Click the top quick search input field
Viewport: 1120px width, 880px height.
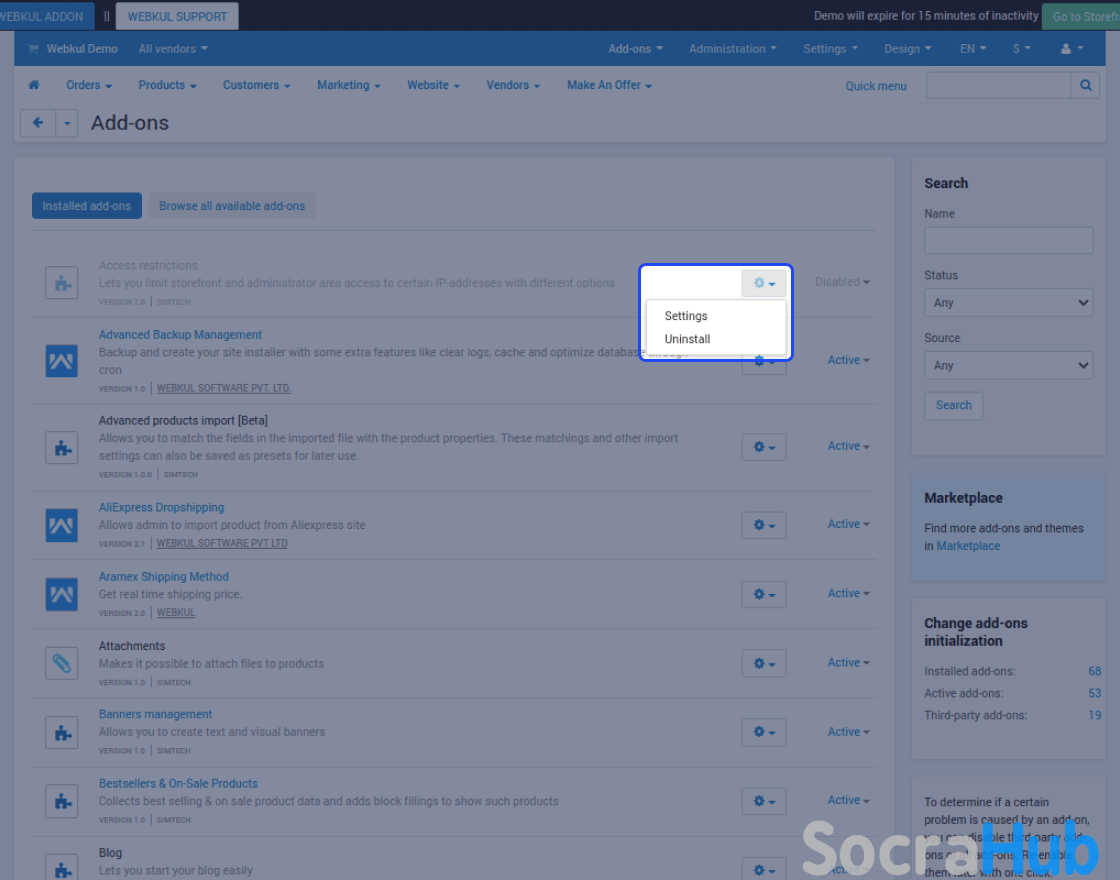[999, 85]
